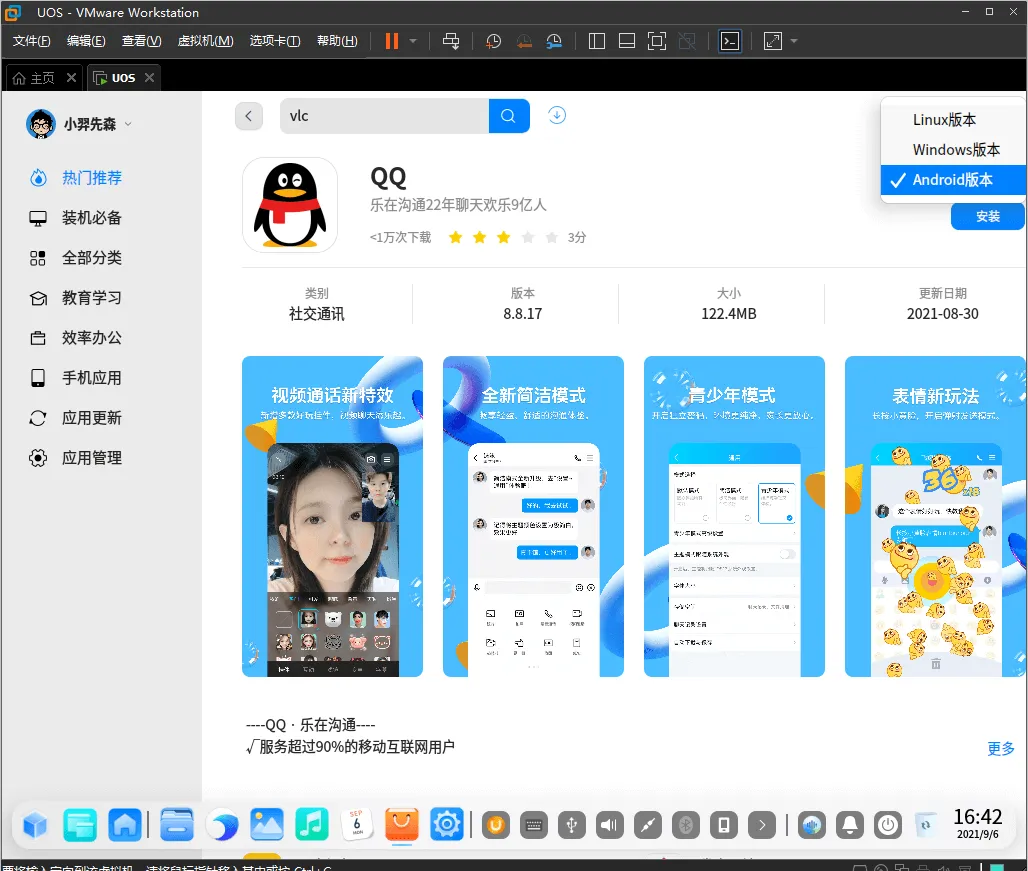Open the dropdown arrow next to pause button
This screenshot has height=871, width=1028.
coord(413,41)
